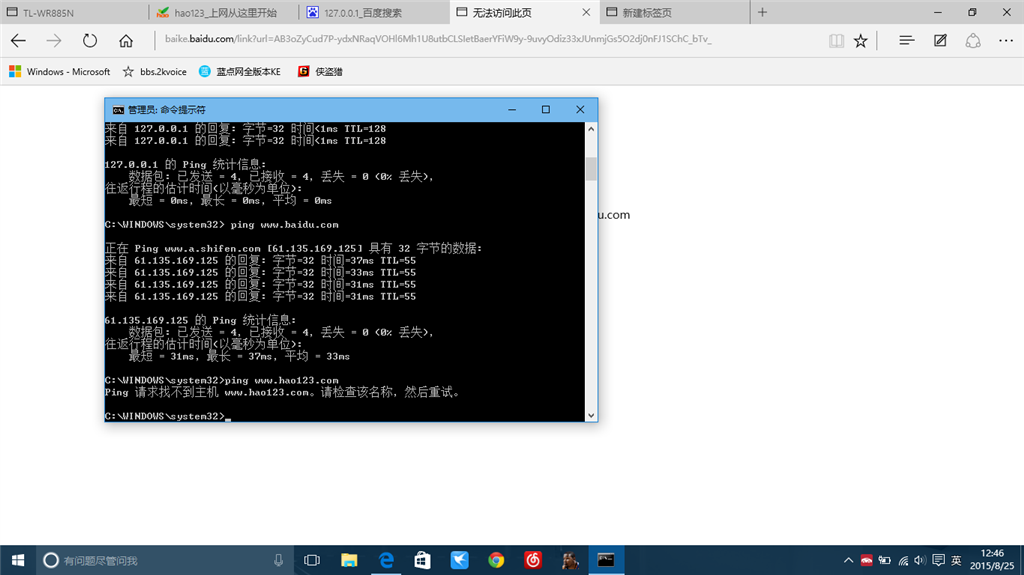Click the browser forward arrow
The image size is (1024, 575).
pos(54,41)
